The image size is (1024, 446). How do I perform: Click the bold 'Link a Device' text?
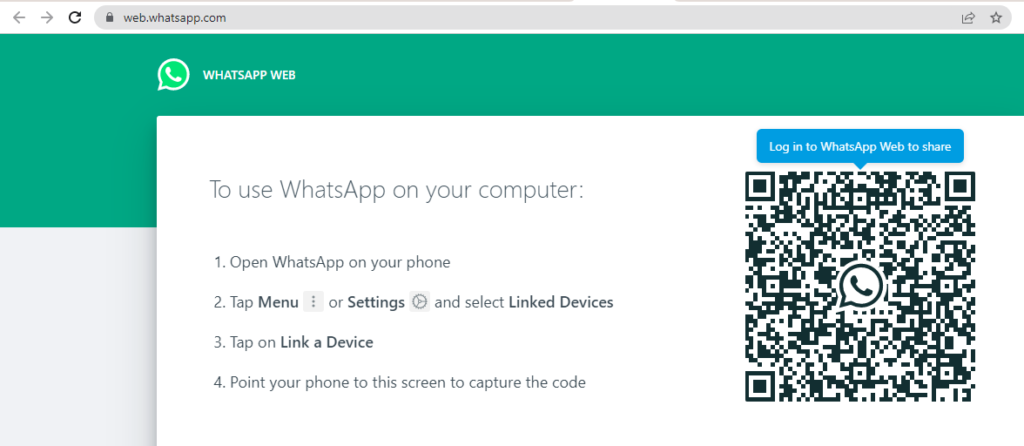(326, 342)
